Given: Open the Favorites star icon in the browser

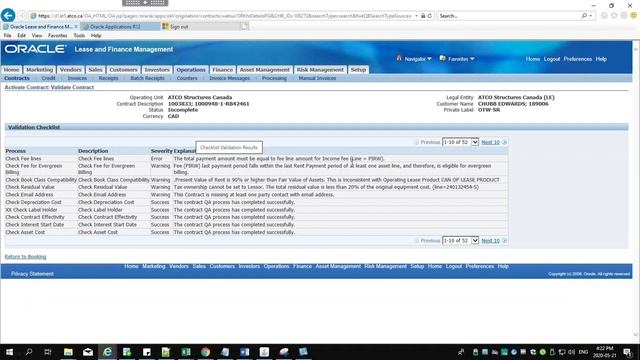Looking at the screenshot, I should click(x=614, y=16).
